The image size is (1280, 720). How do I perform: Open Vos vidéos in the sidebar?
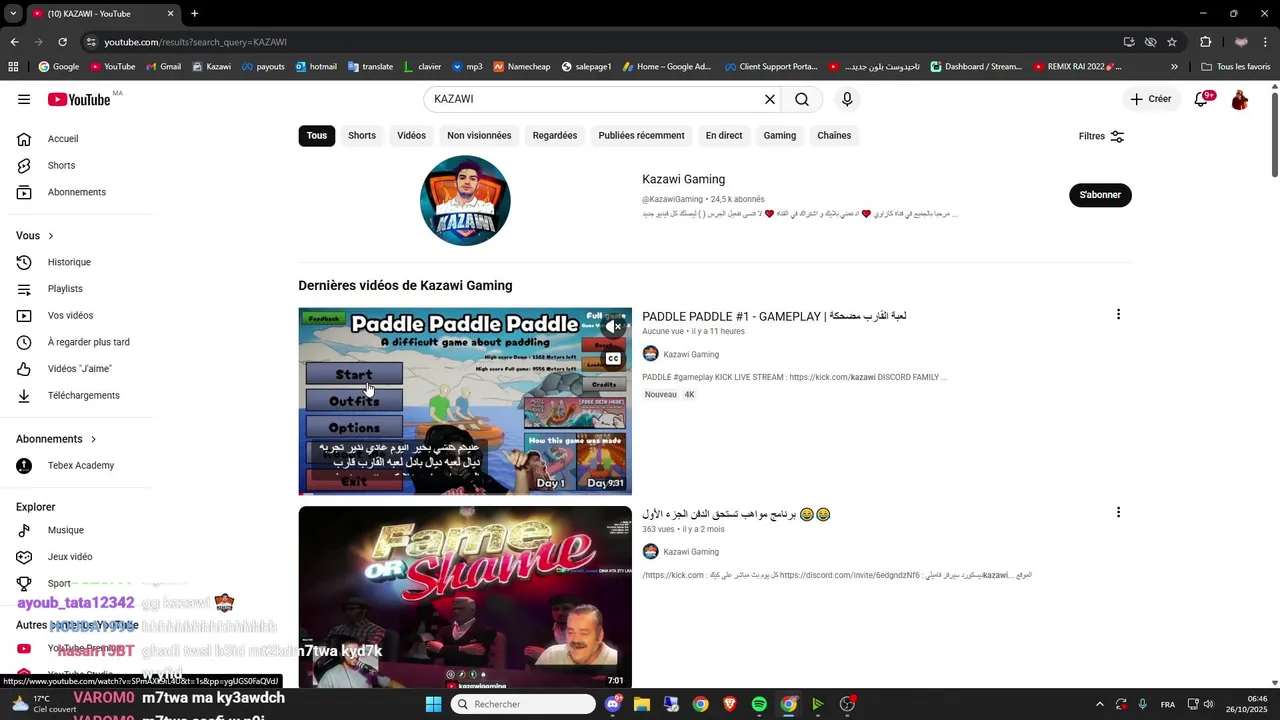[x=70, y=316]
